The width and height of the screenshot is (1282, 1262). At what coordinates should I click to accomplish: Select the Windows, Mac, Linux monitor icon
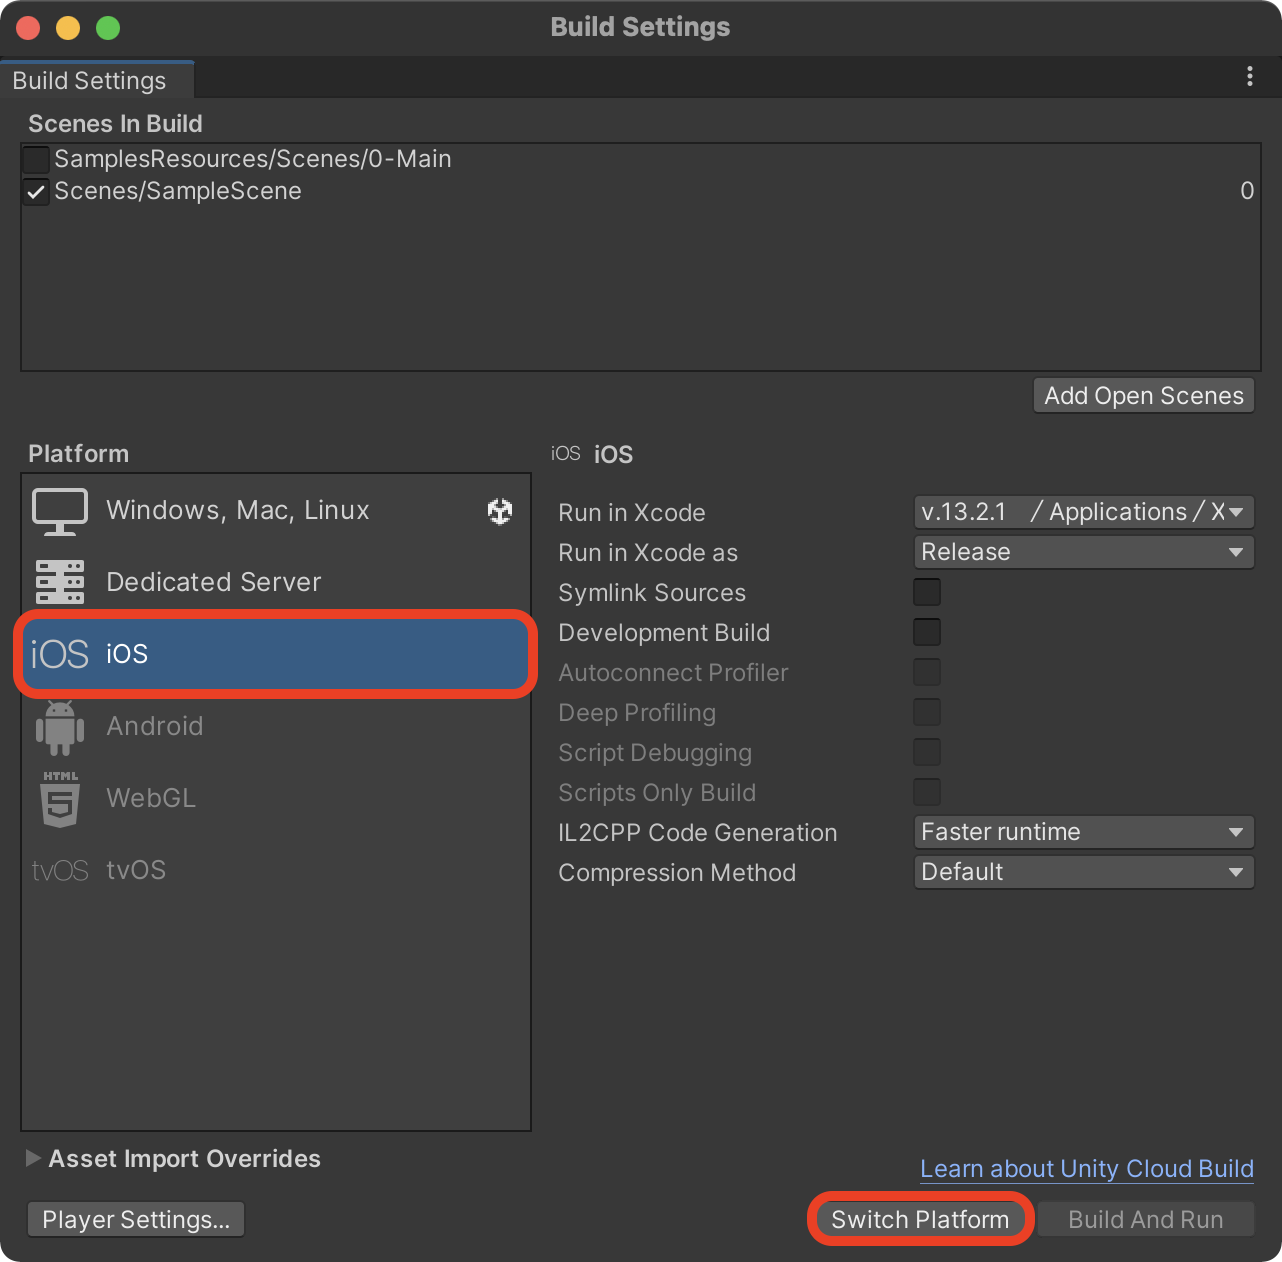(x=60, y=511)
